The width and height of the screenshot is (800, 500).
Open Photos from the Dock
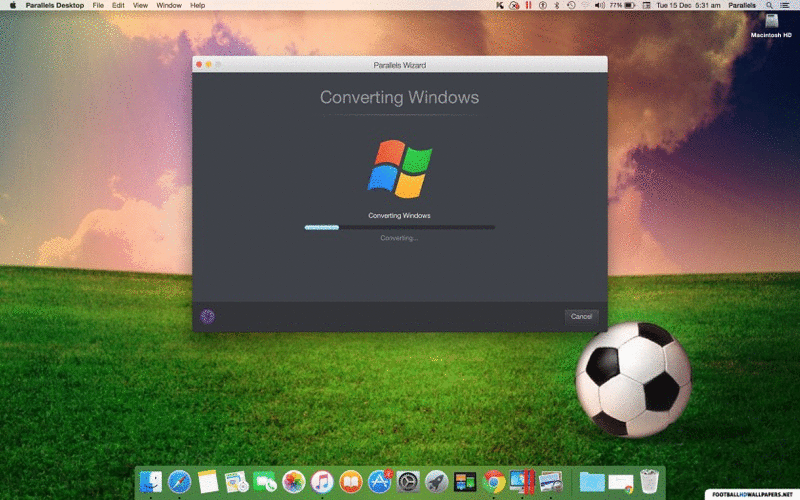(293, 482)
